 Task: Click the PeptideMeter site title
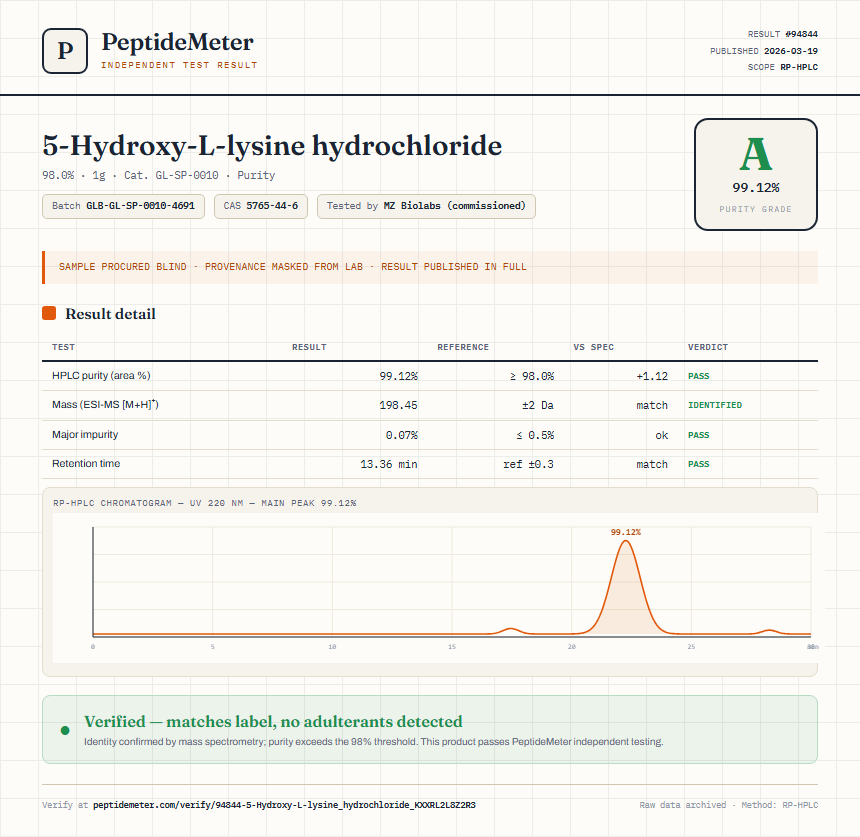(x=178, y=43)
